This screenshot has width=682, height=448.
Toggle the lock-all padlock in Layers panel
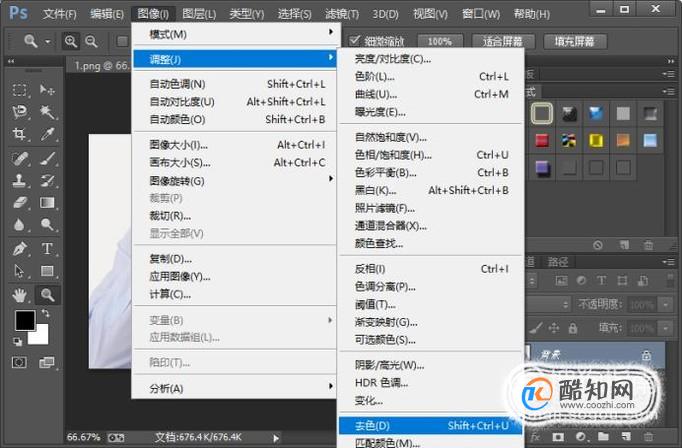573,328
